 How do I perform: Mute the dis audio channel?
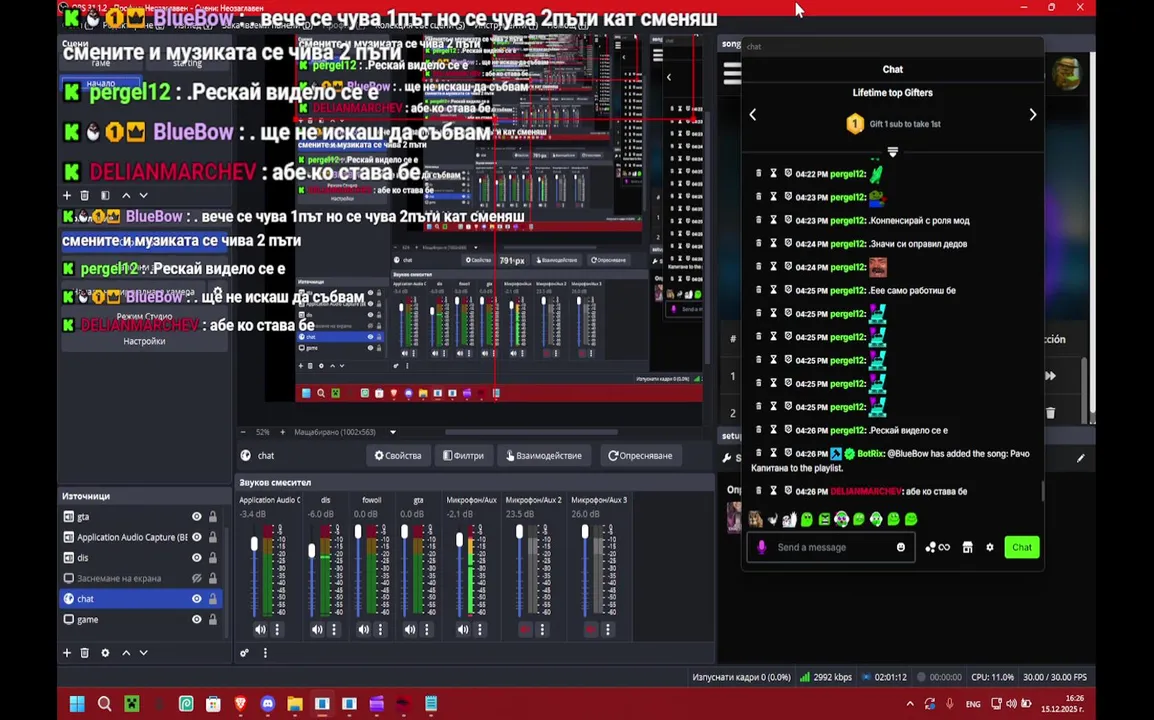pos(316,629)
